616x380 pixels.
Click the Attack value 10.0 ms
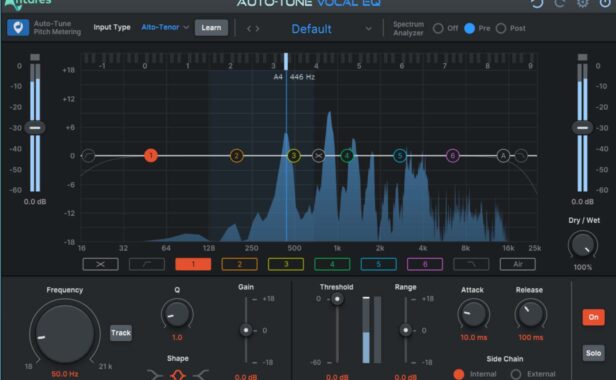click(473, 337)
